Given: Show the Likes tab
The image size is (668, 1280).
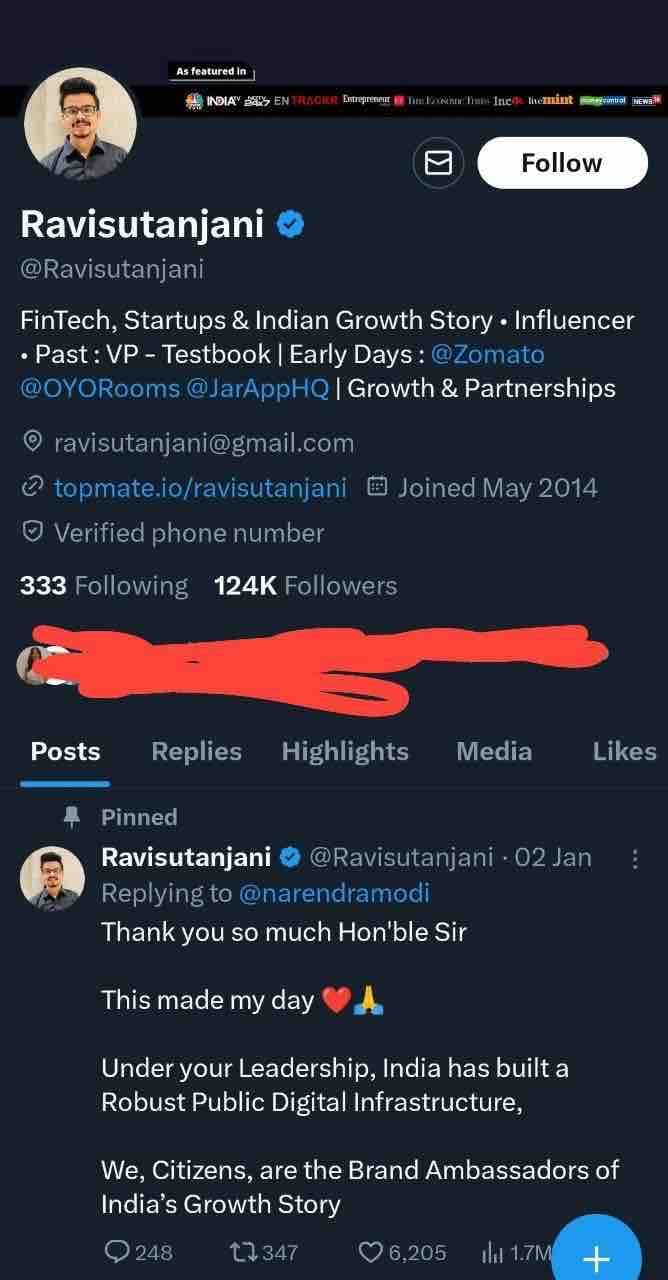Looking at the screenshot, I should 624,752.
